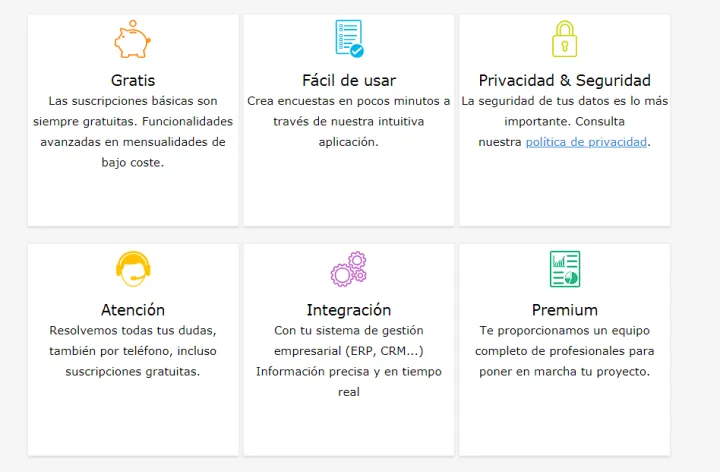Click the yellow-green padlock icon
The image size is (720, 472).
click(x=564, y=40)
